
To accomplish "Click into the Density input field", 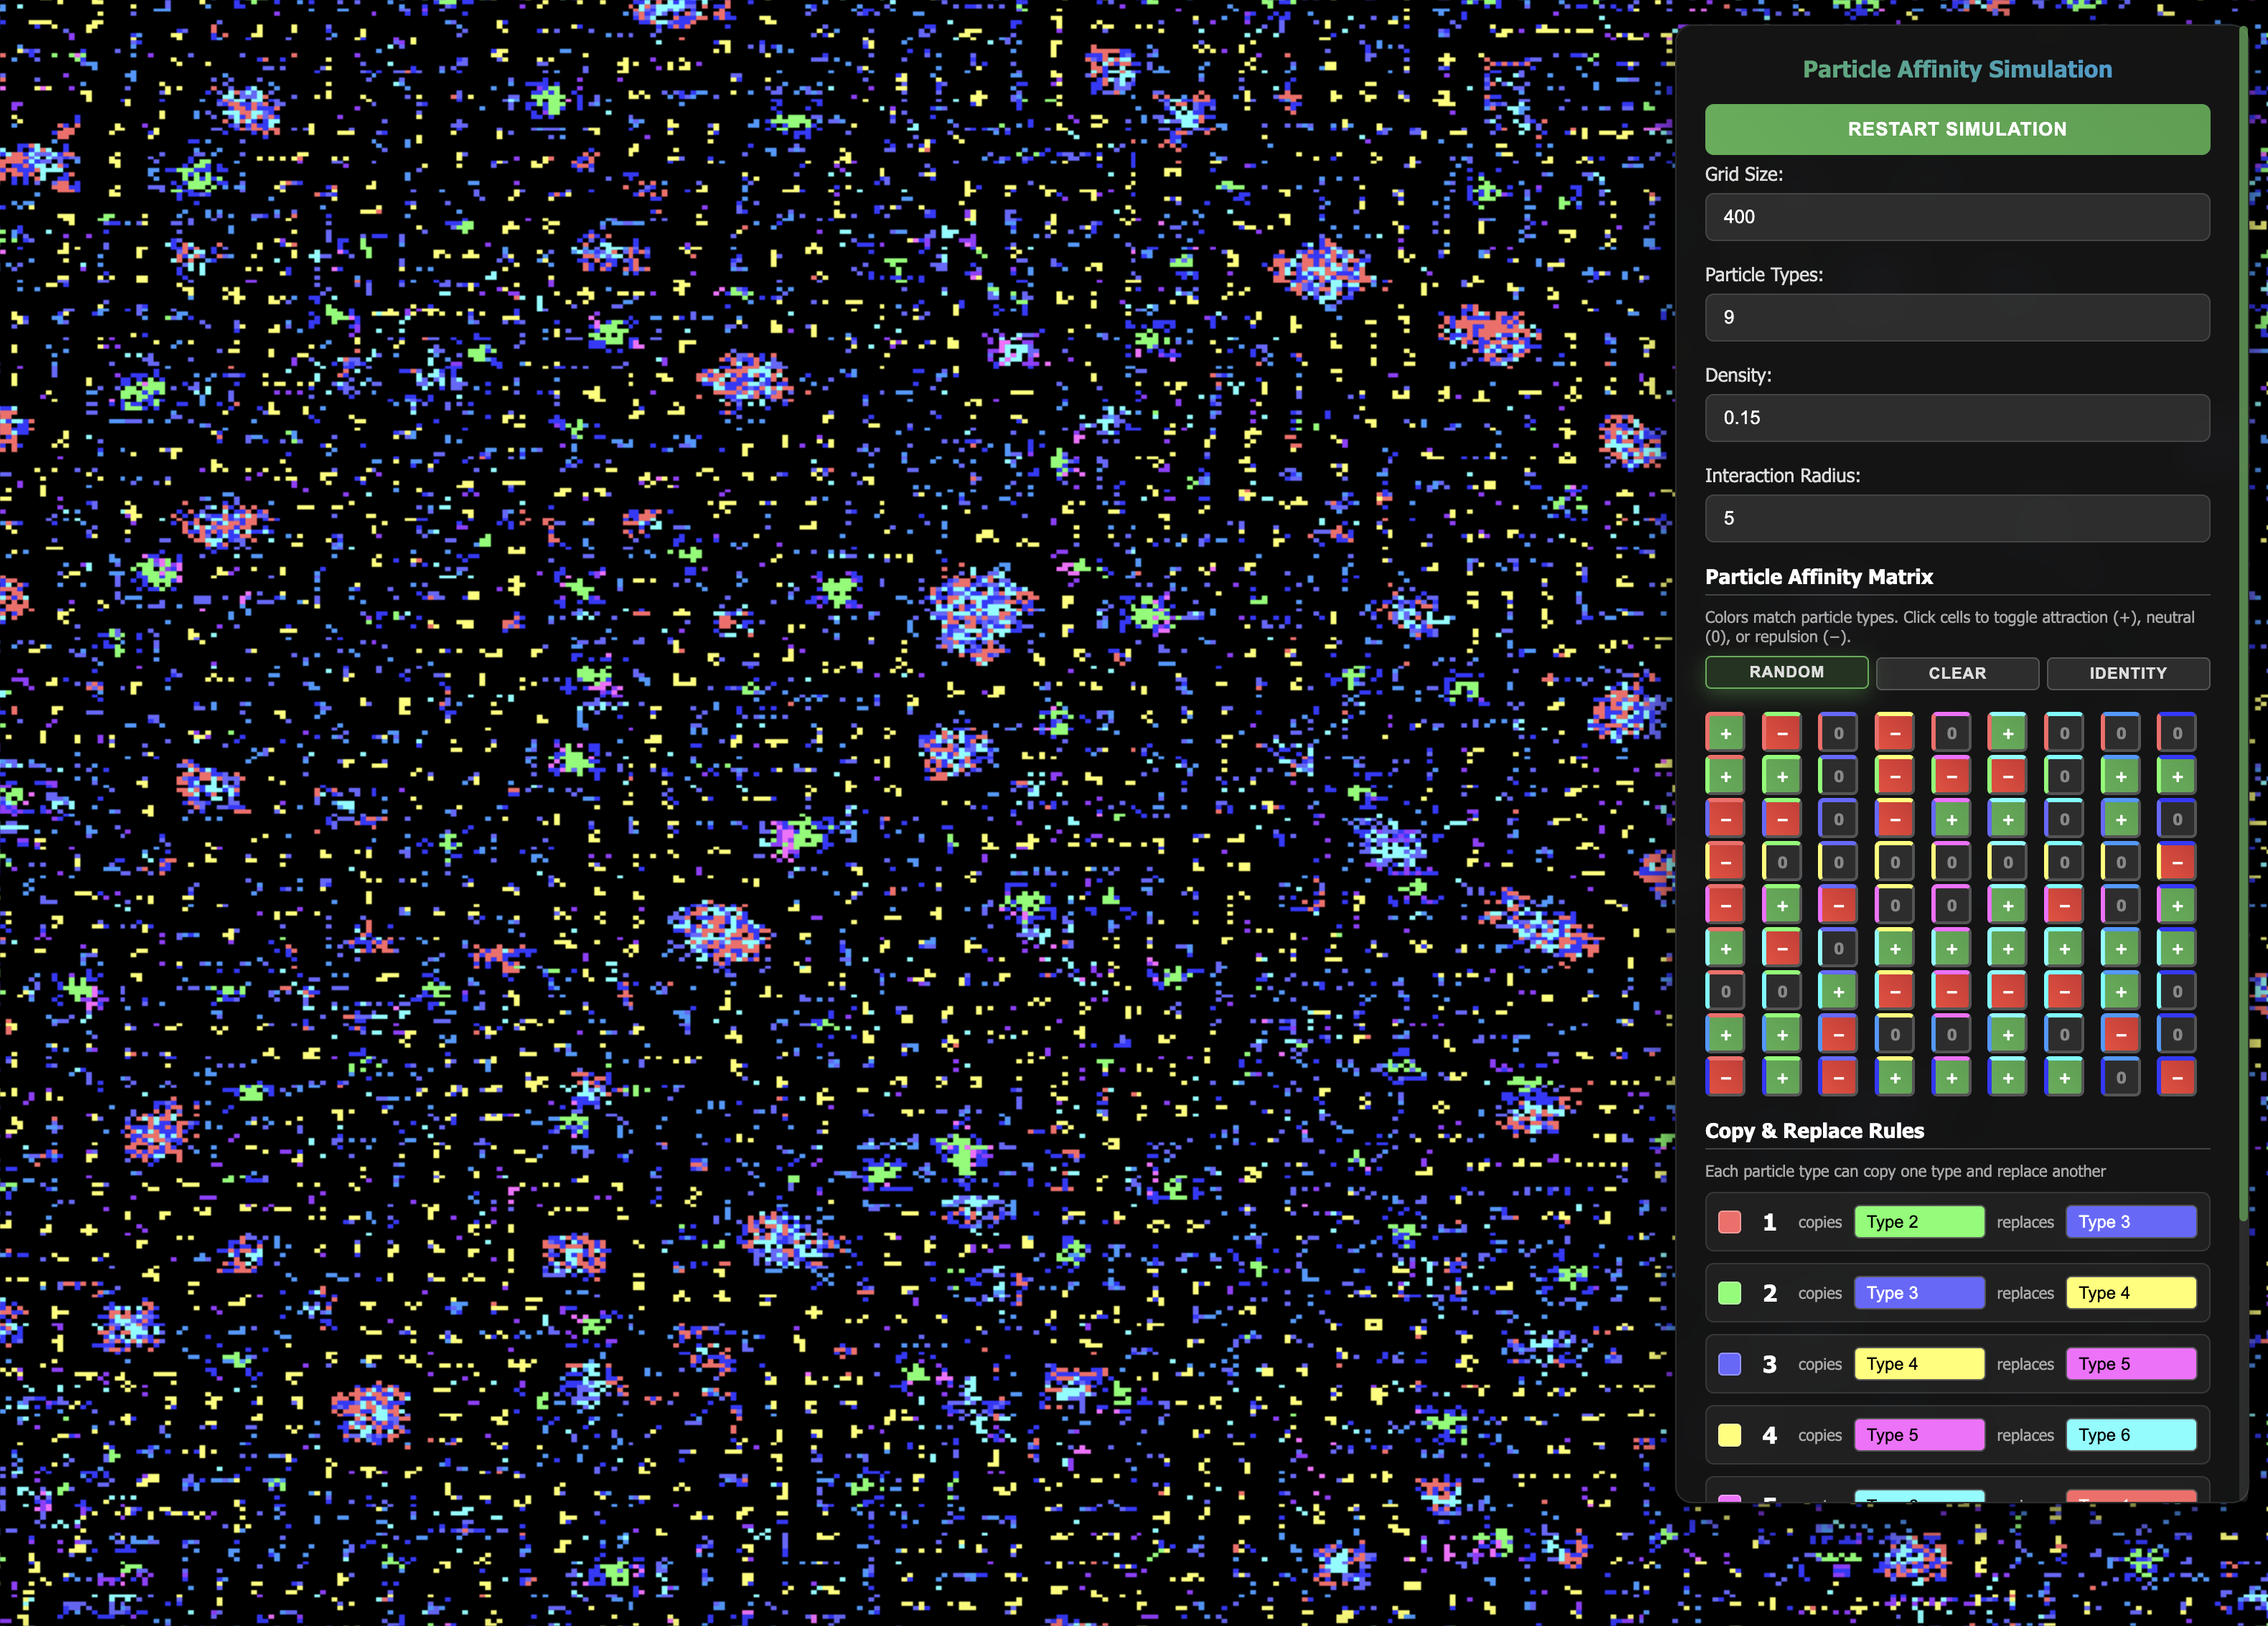I will [x=1956, y=418].
